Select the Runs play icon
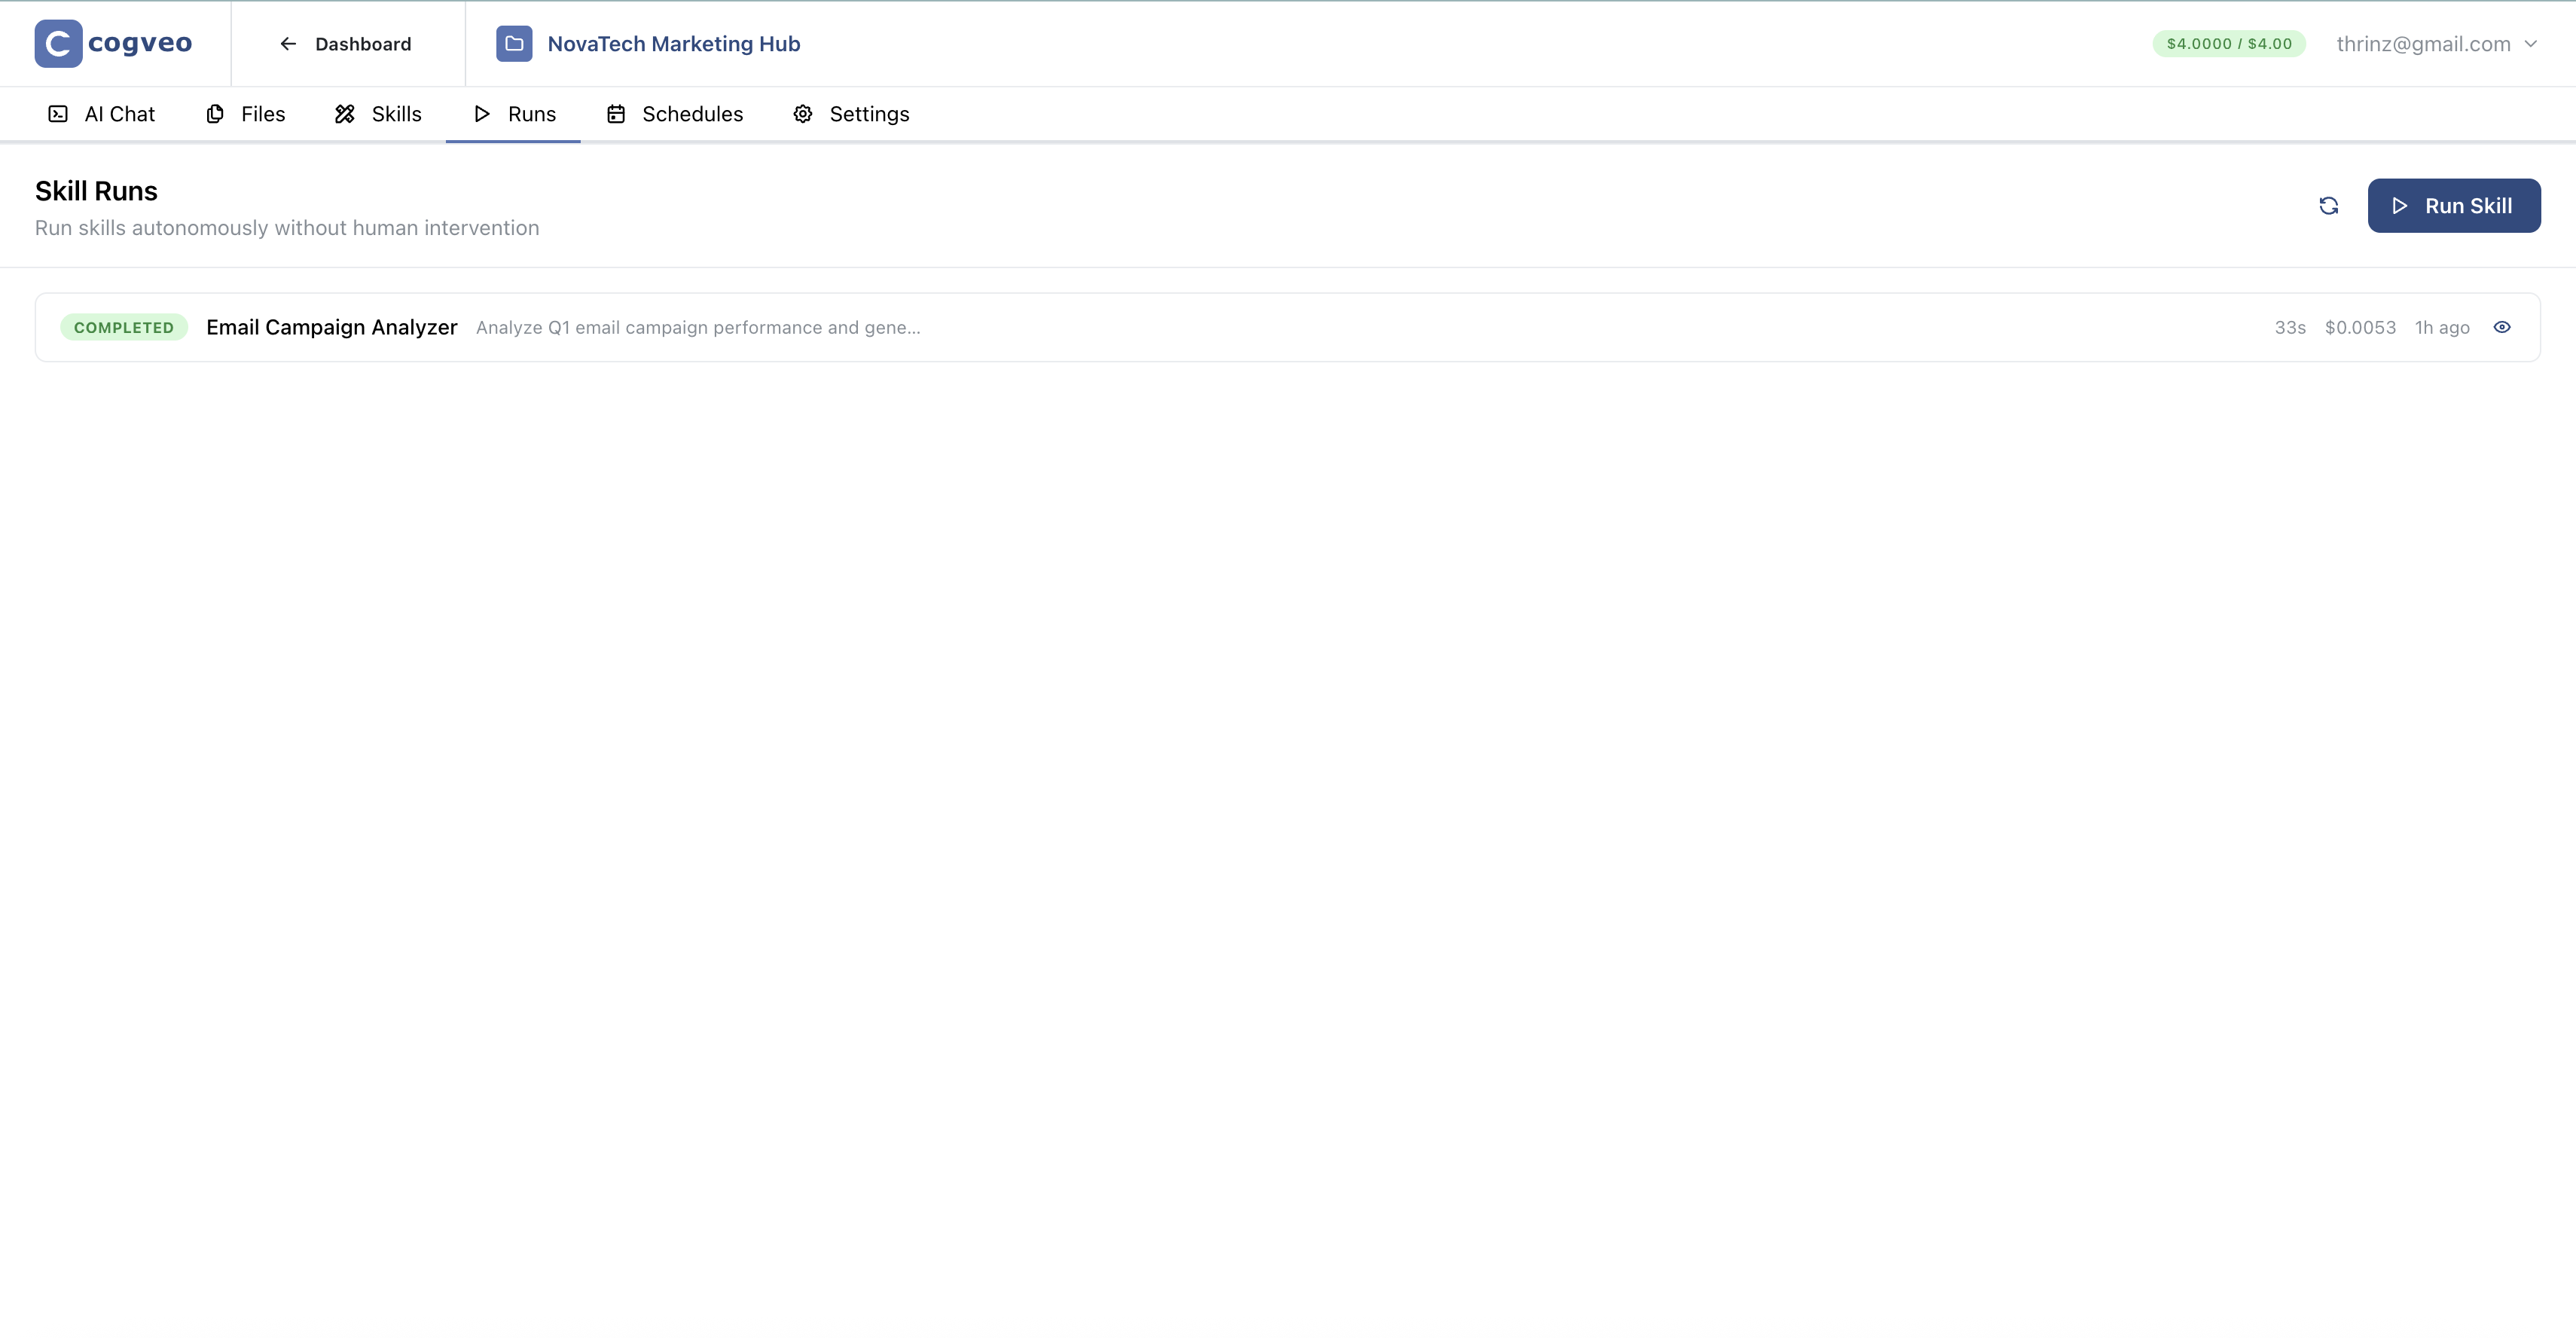This screenshot has height=1338, width=2576. [481, 114]
